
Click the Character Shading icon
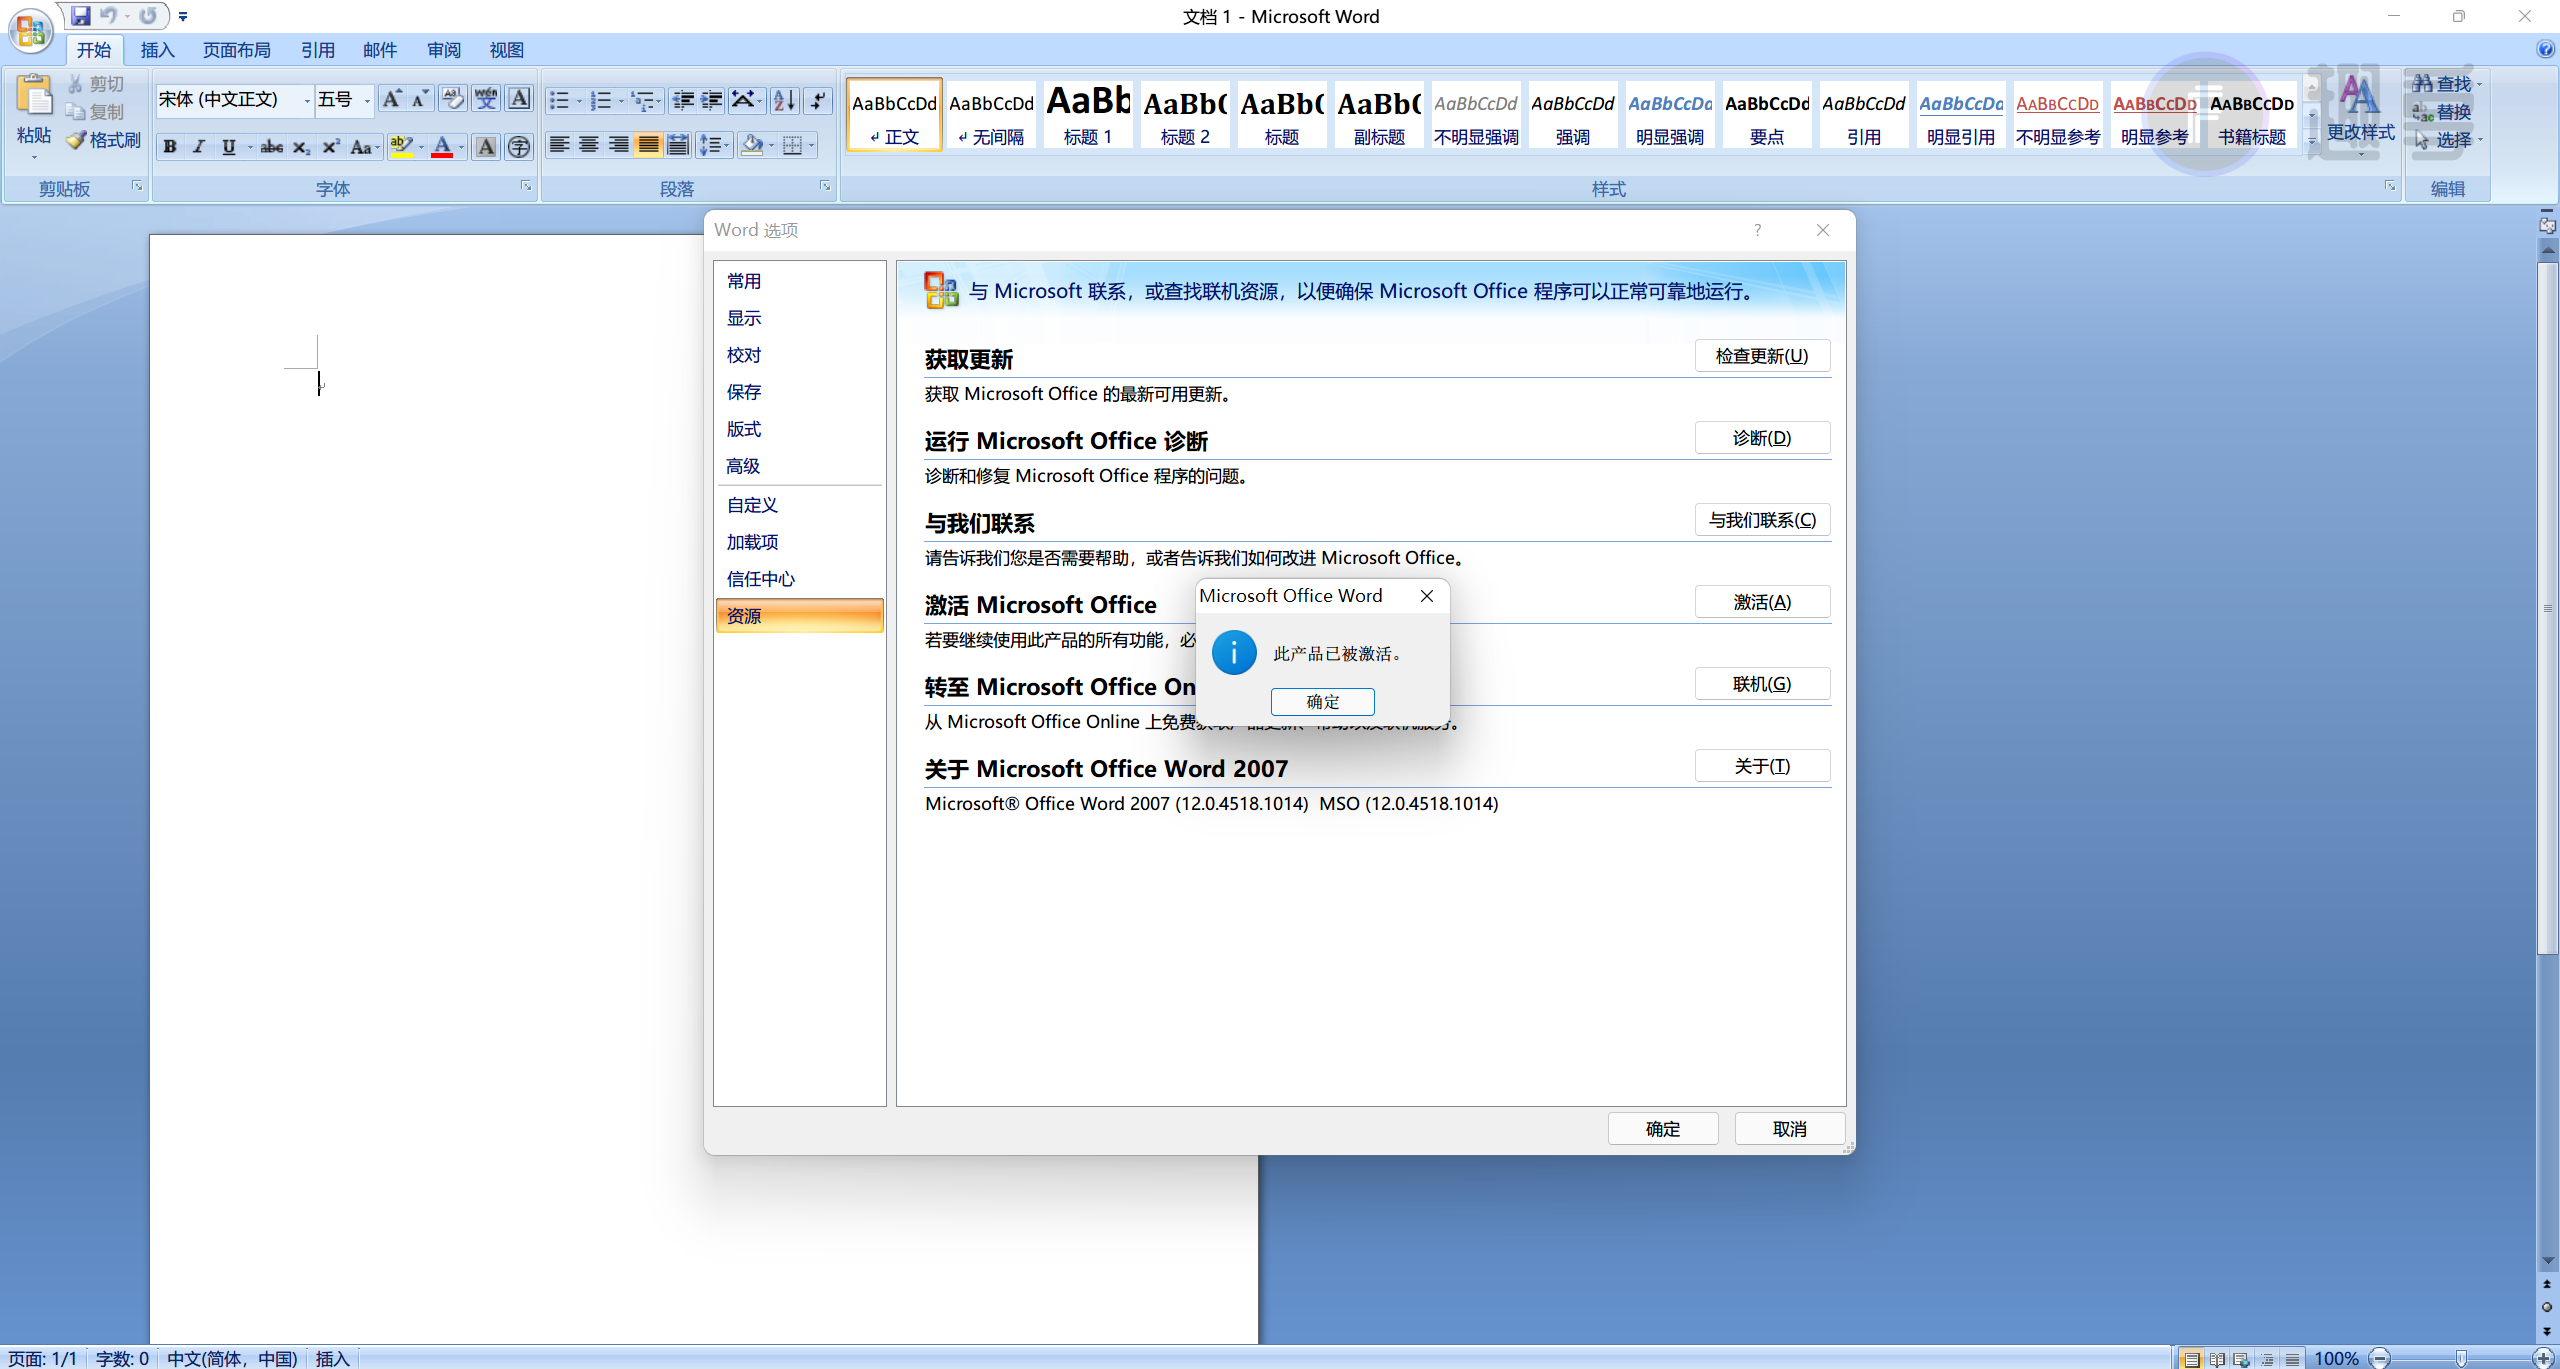pos(486,147)
